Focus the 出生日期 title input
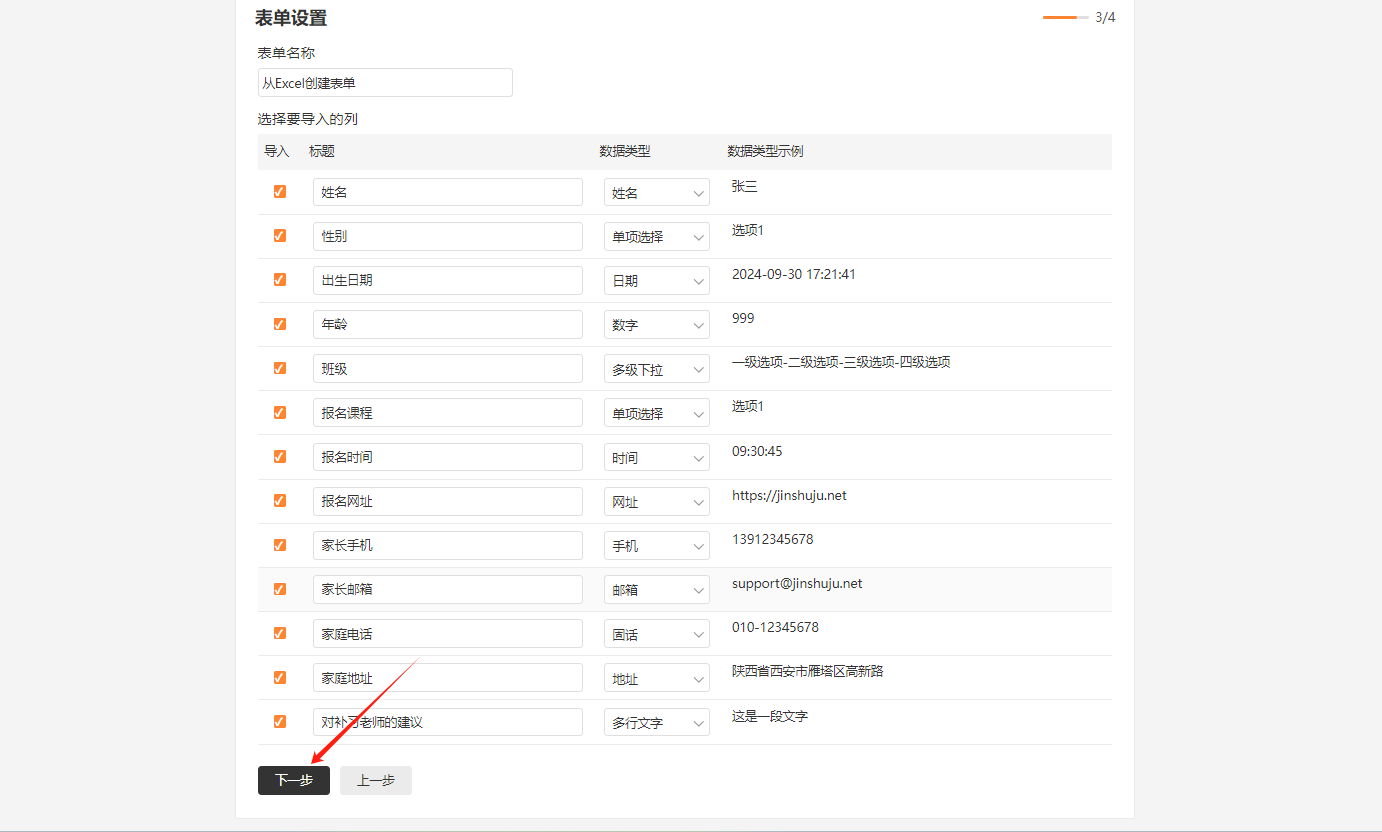The height and width of the screenshot is (832, 1382). tap(448, 280)
